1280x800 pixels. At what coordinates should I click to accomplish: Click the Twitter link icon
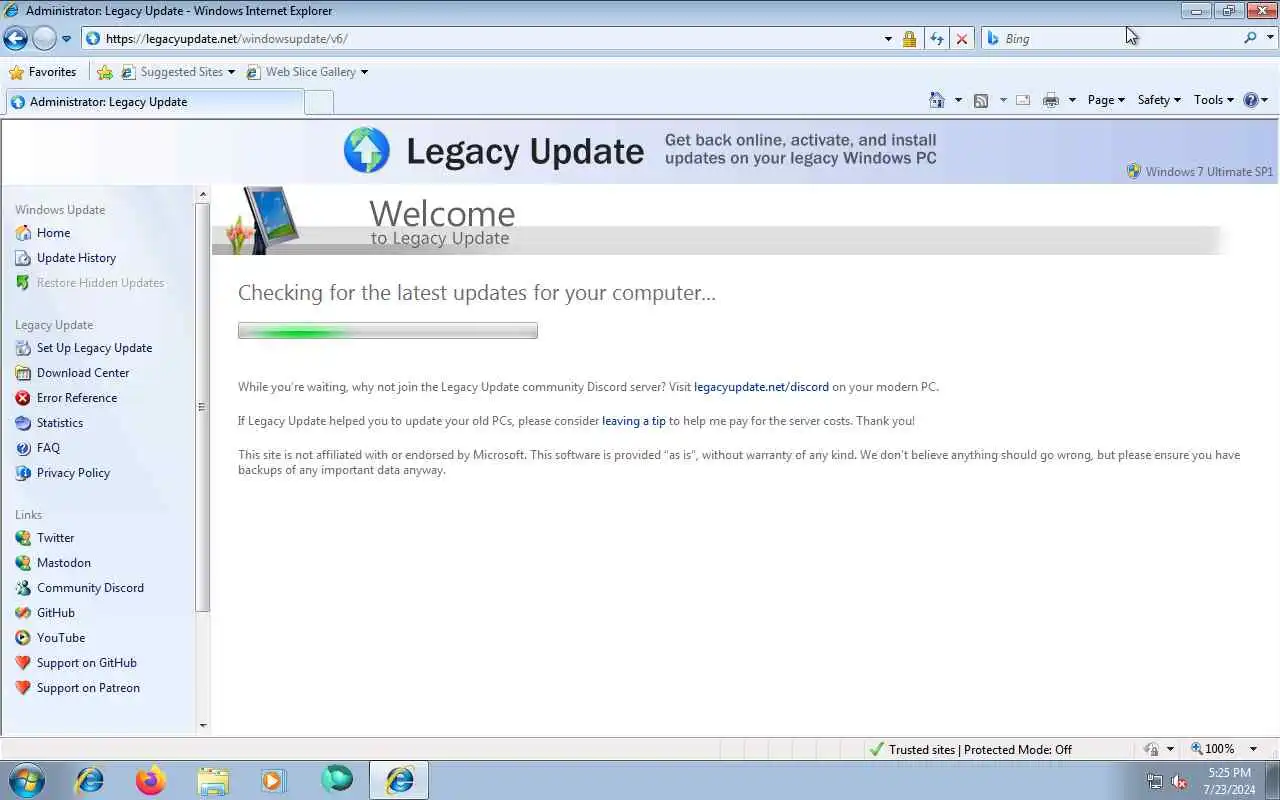[x=23, y=538]
